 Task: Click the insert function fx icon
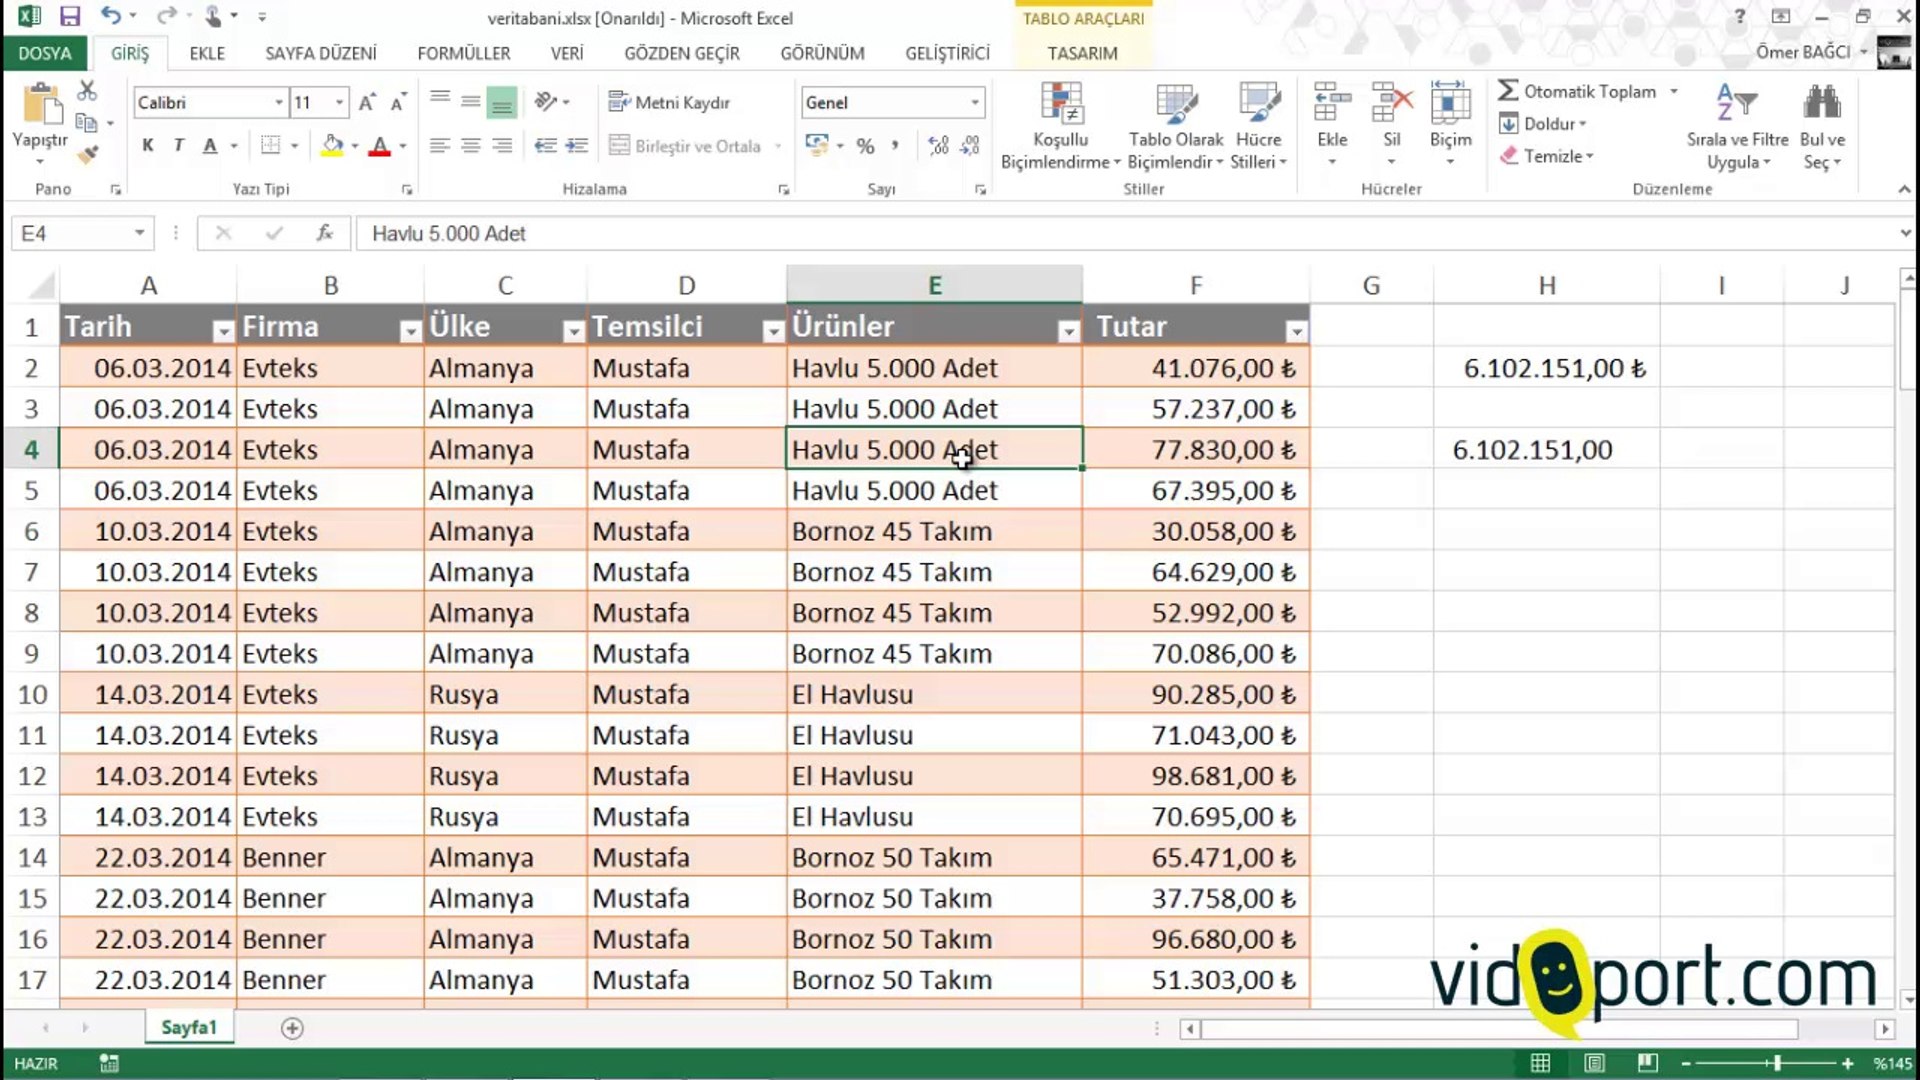(x=324, y=233)
